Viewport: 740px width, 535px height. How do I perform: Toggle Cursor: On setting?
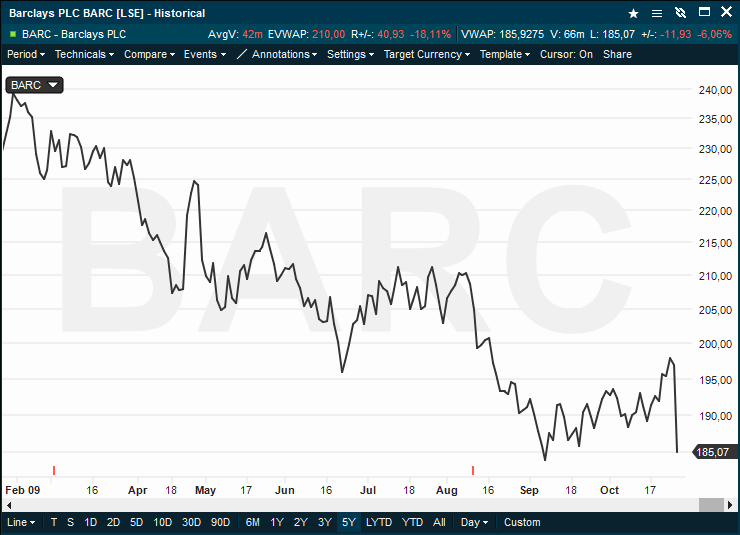[566, 54]
